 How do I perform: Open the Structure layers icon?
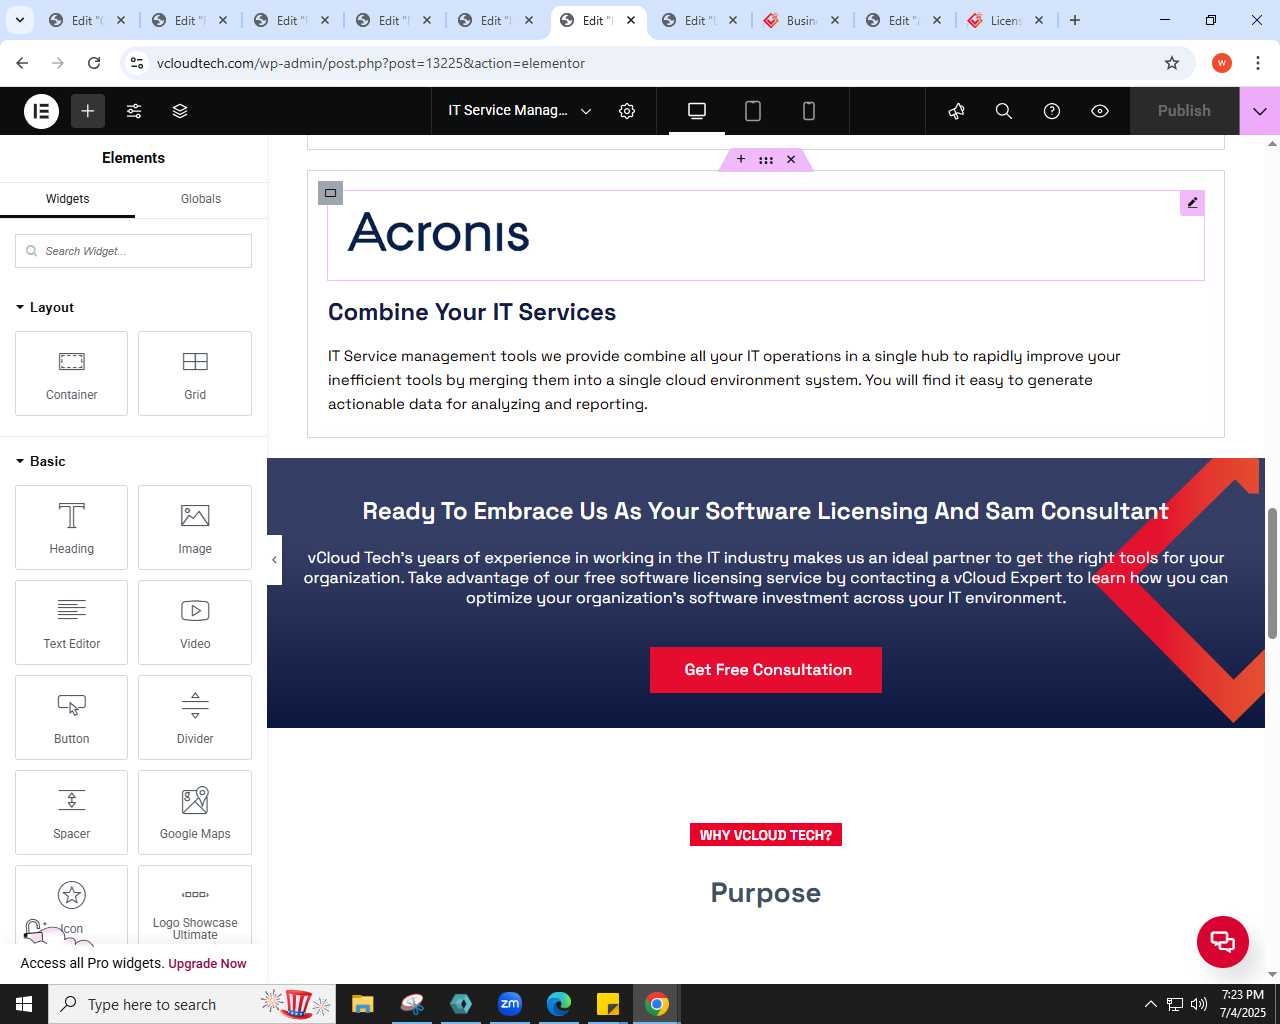180,111
